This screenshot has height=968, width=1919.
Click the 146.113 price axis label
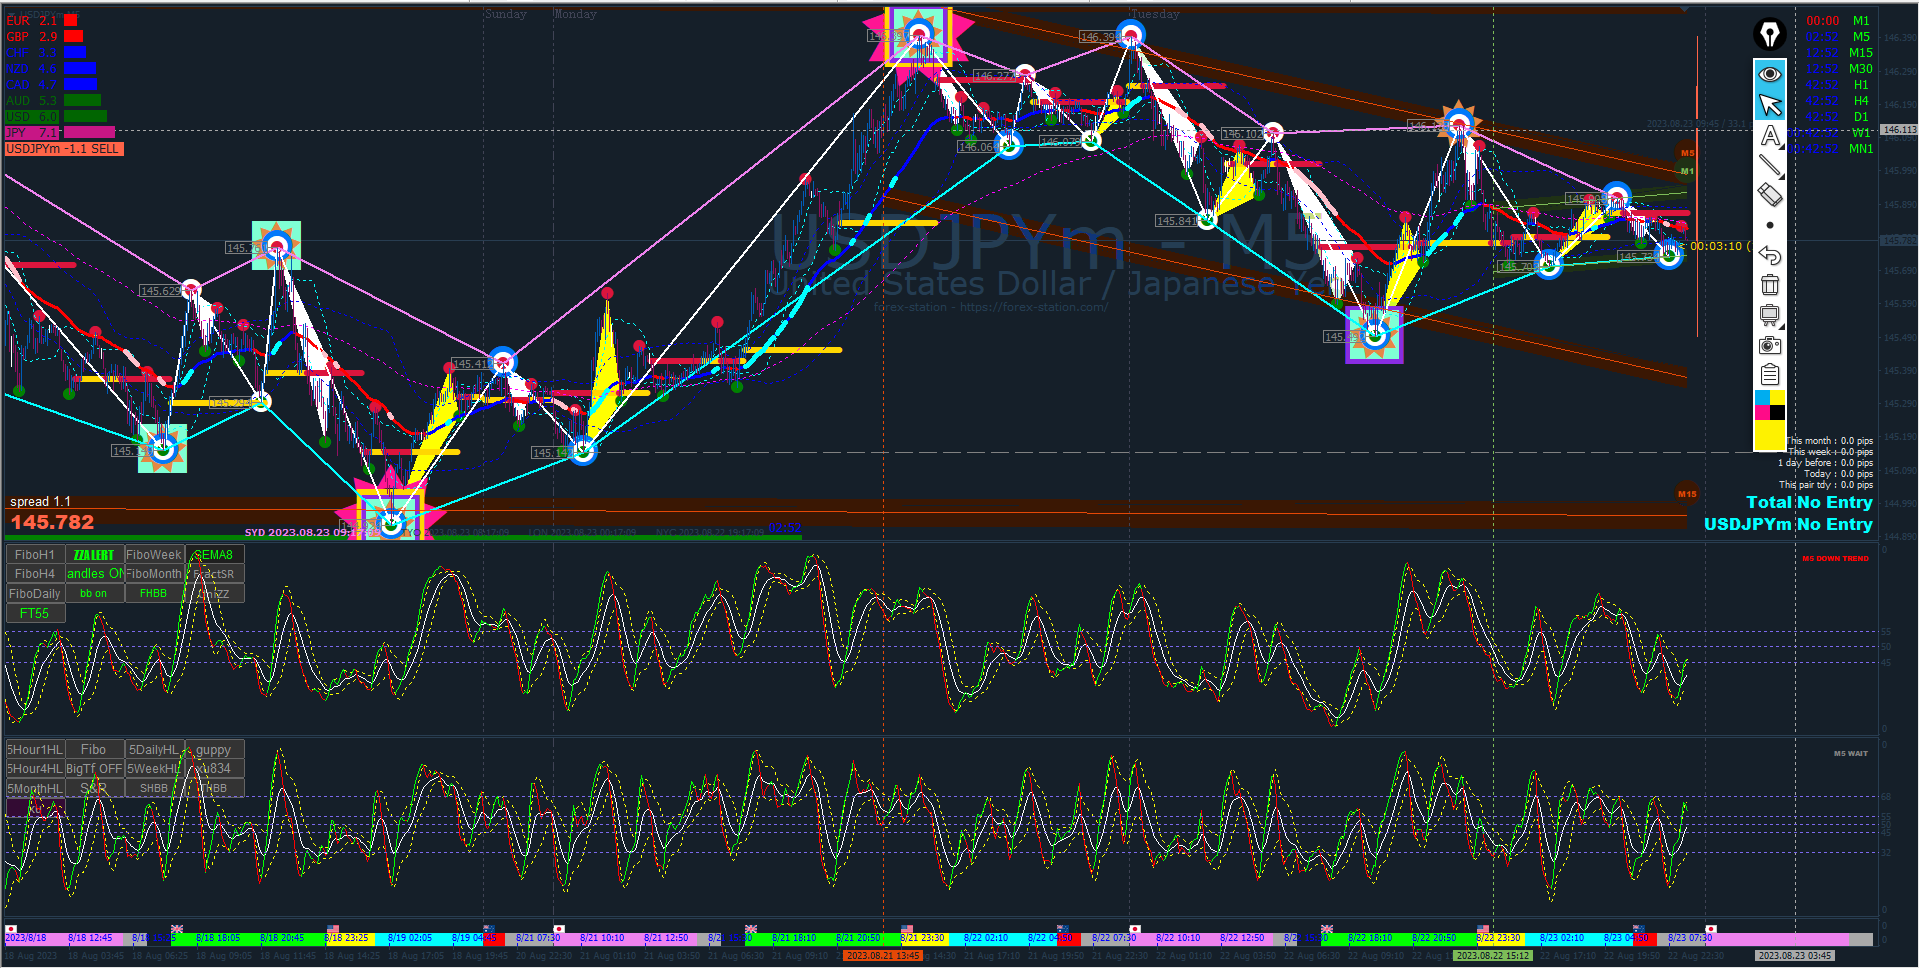click(x=1899, y=130)
